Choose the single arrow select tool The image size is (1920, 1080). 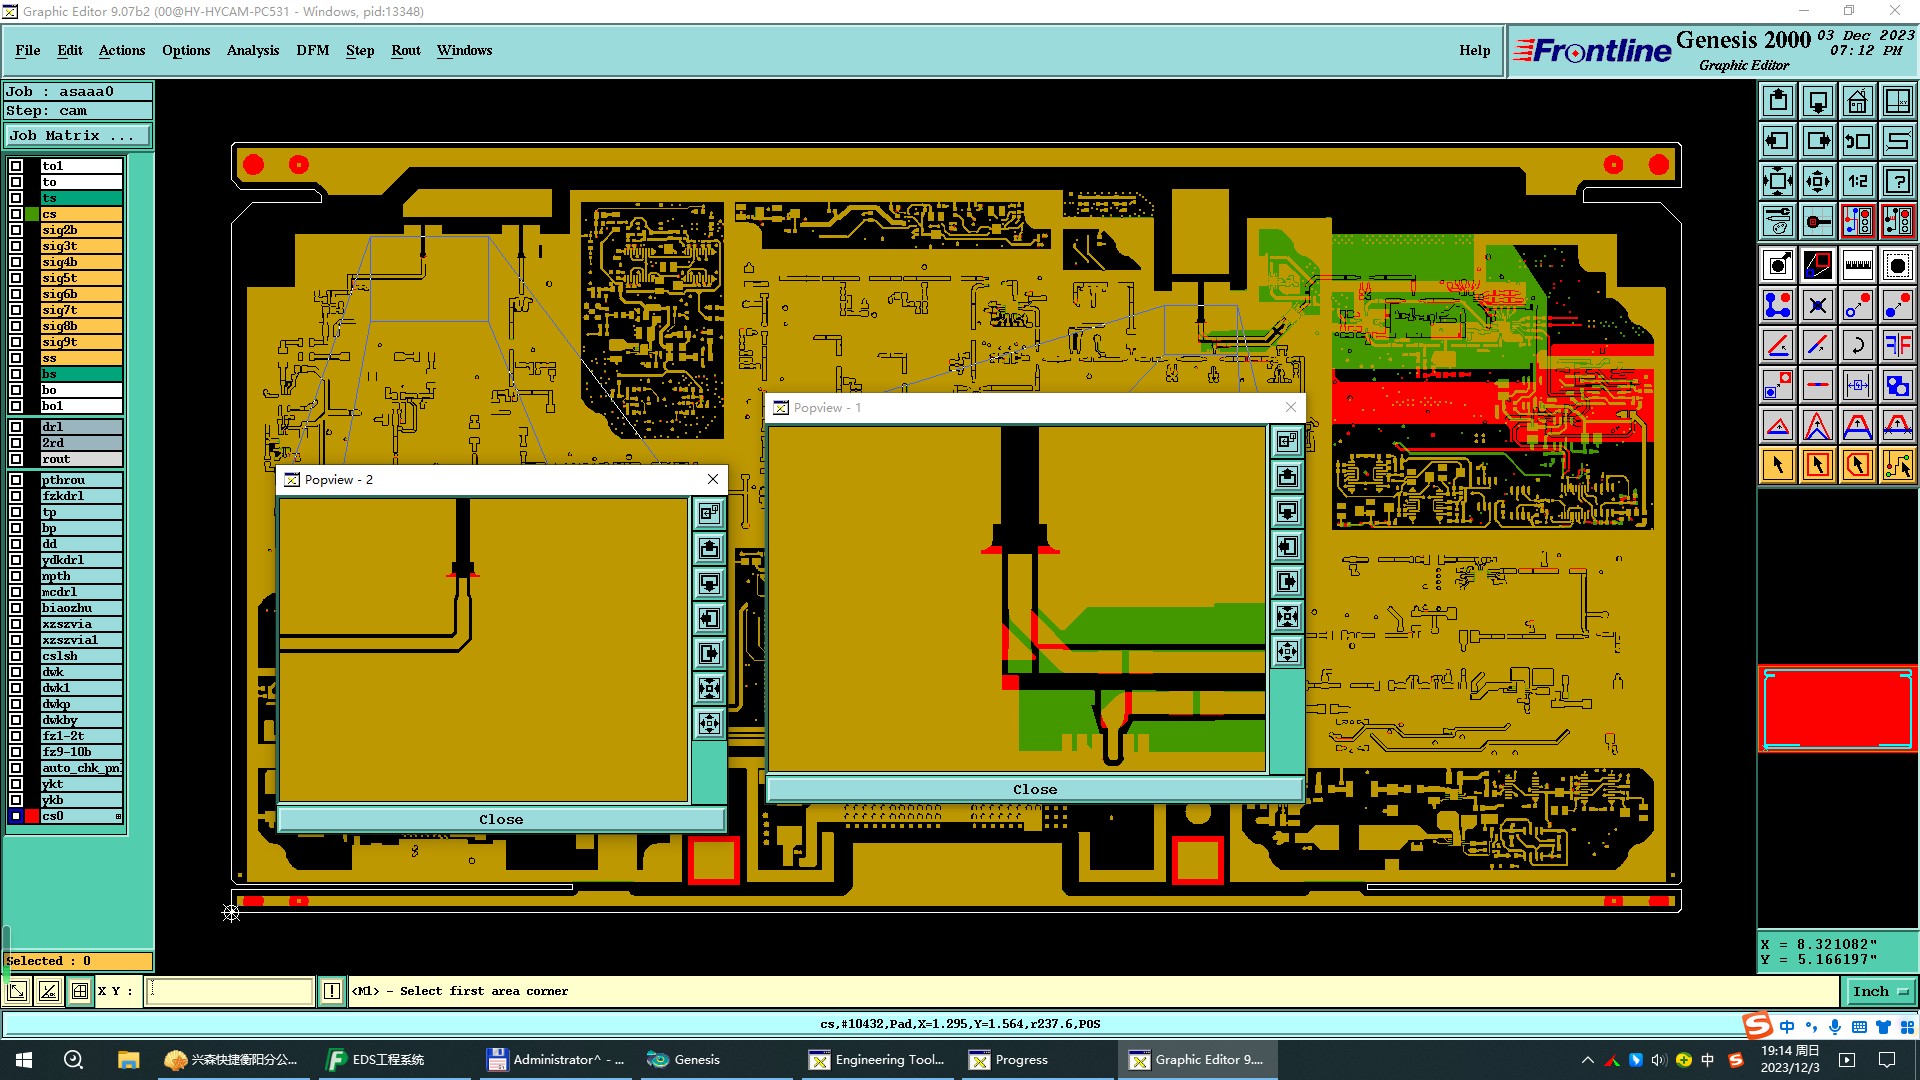point(1777,465)
